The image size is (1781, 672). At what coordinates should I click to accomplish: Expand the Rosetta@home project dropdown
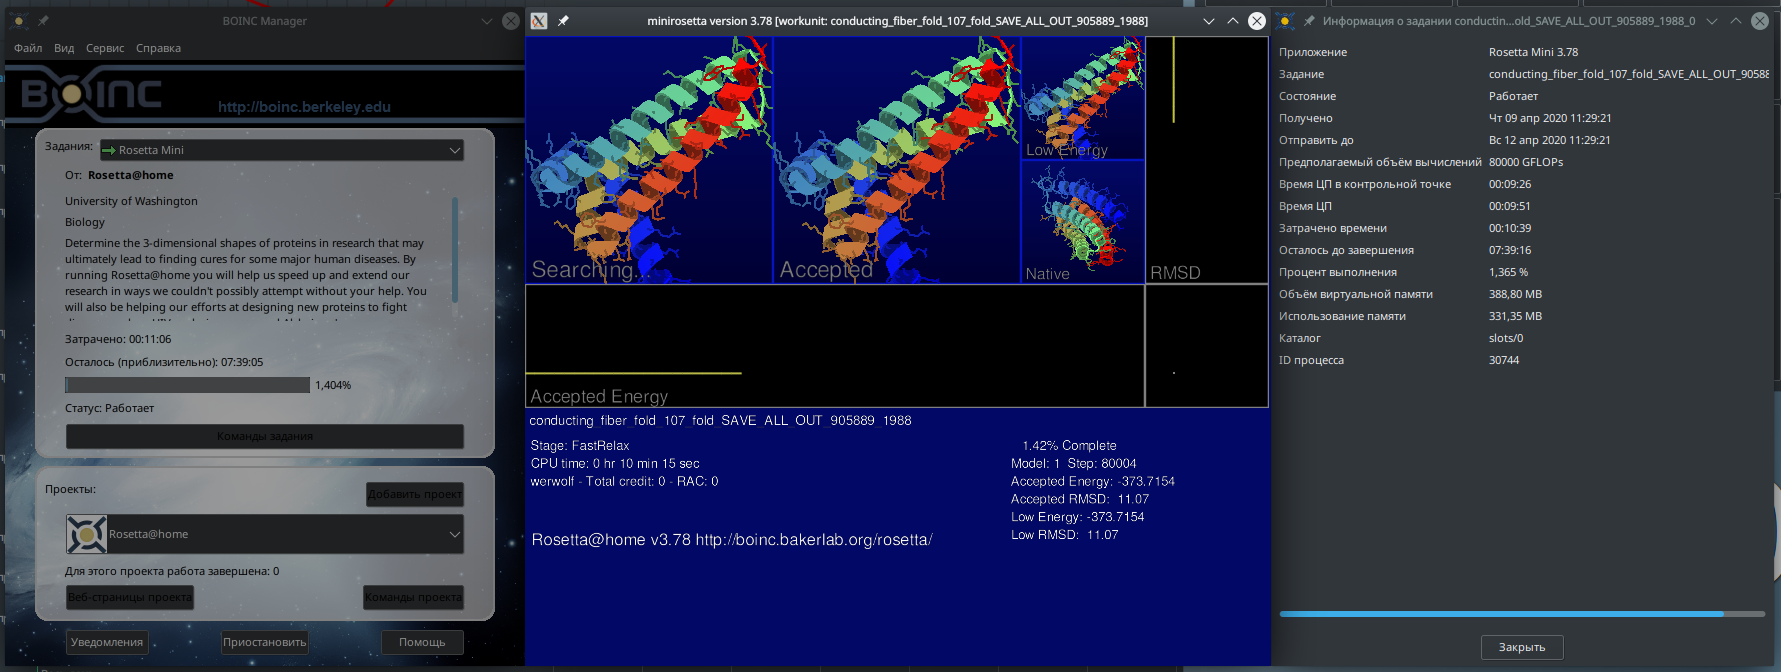(454, 534)
